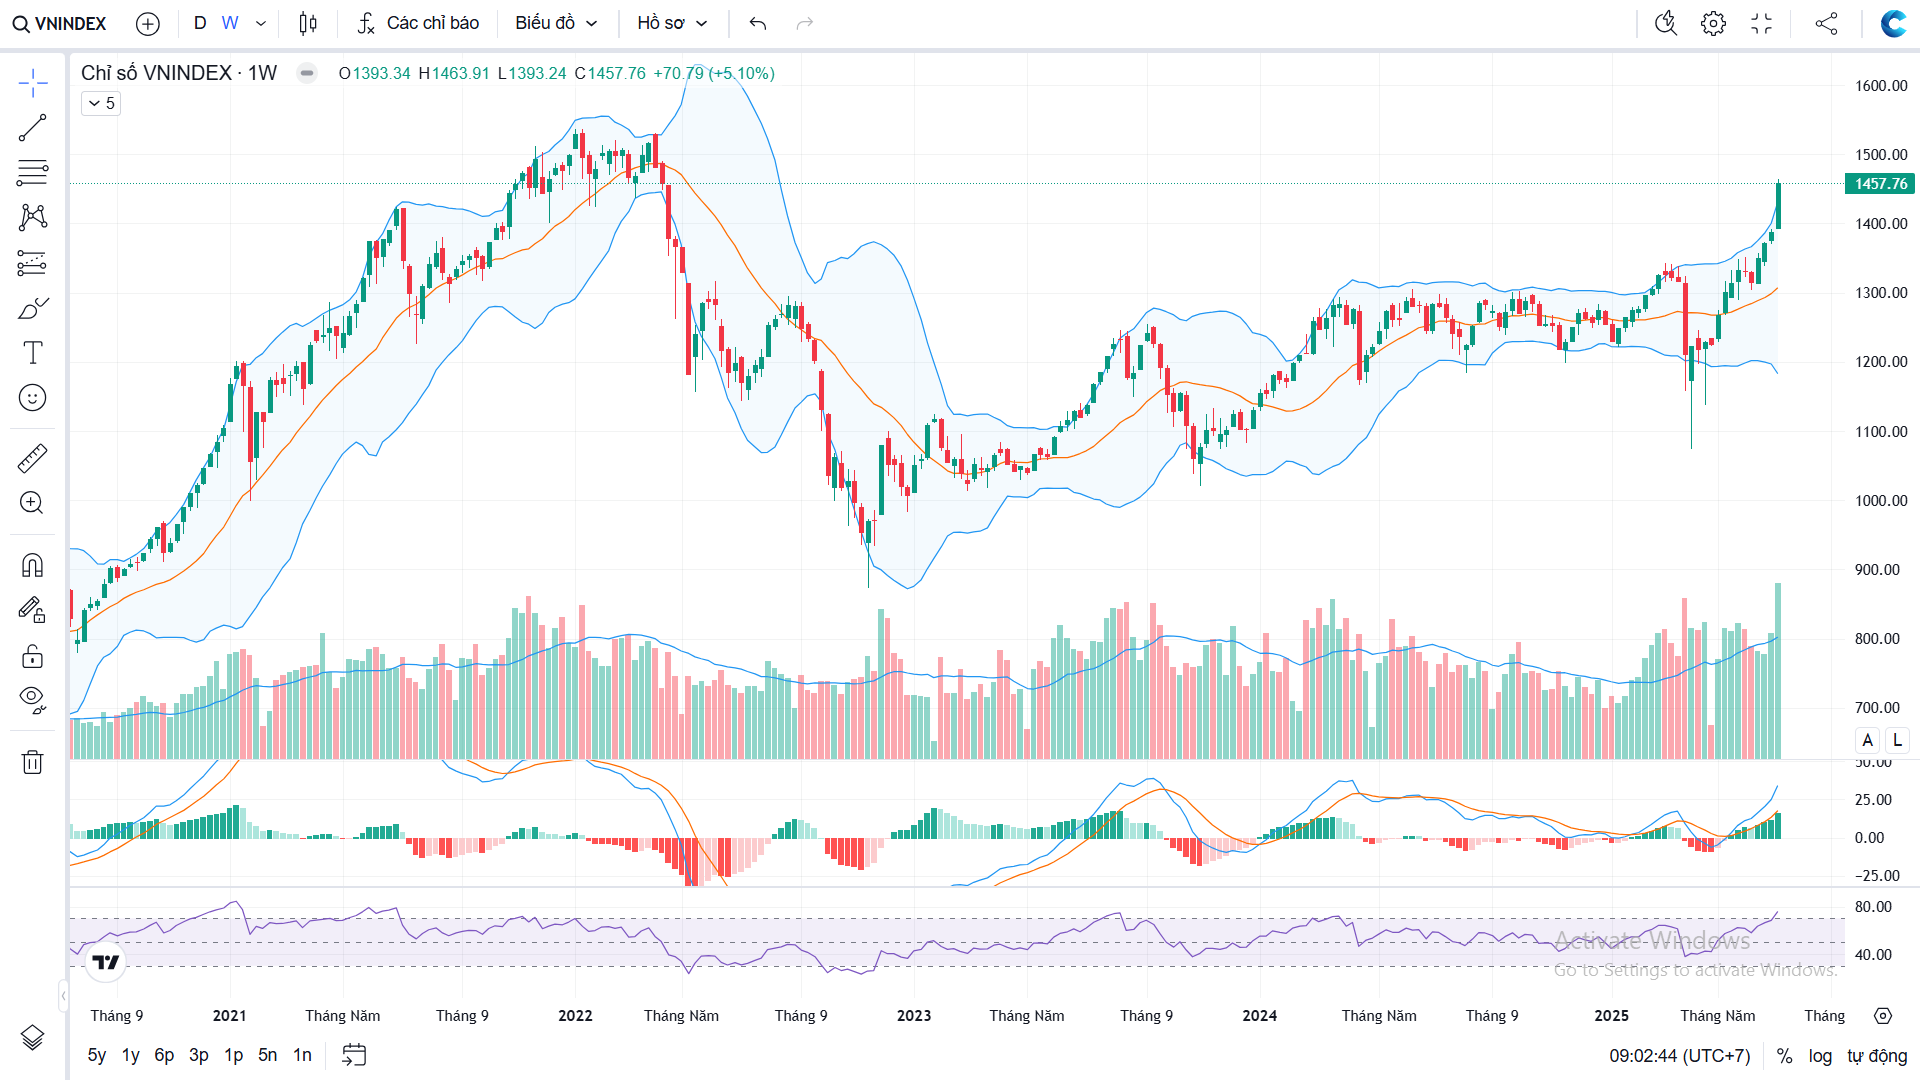Toggle log scale on price axis
This screenshot has width=1920, height=1080.
tap(1820, 1056)
